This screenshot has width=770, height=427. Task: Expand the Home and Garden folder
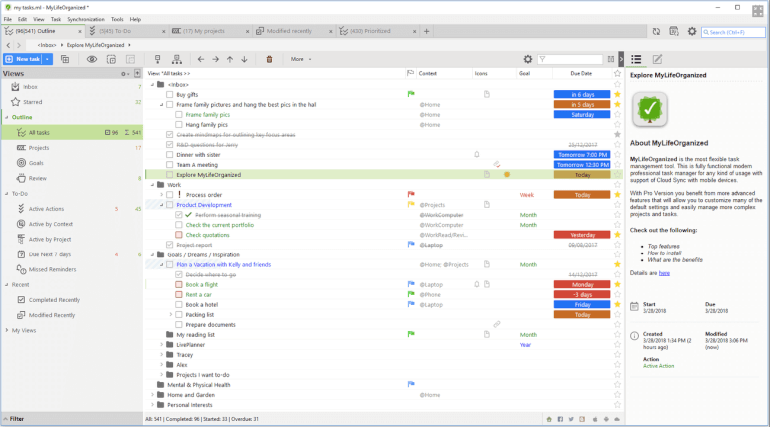point(152,395)
